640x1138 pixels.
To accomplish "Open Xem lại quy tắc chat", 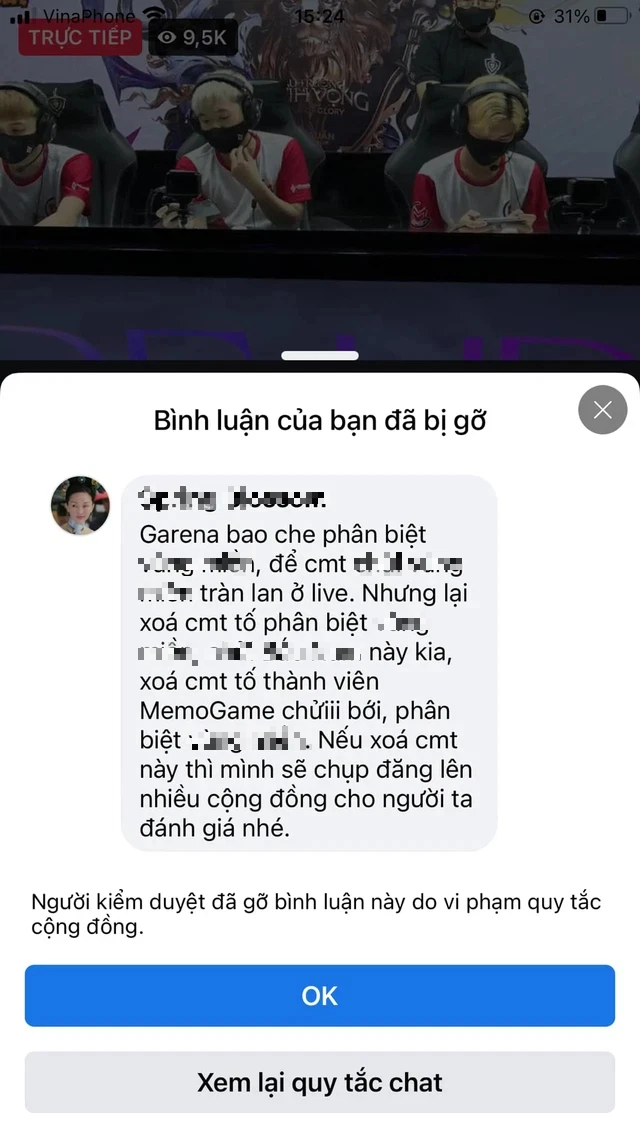I will click(320, 1082).
